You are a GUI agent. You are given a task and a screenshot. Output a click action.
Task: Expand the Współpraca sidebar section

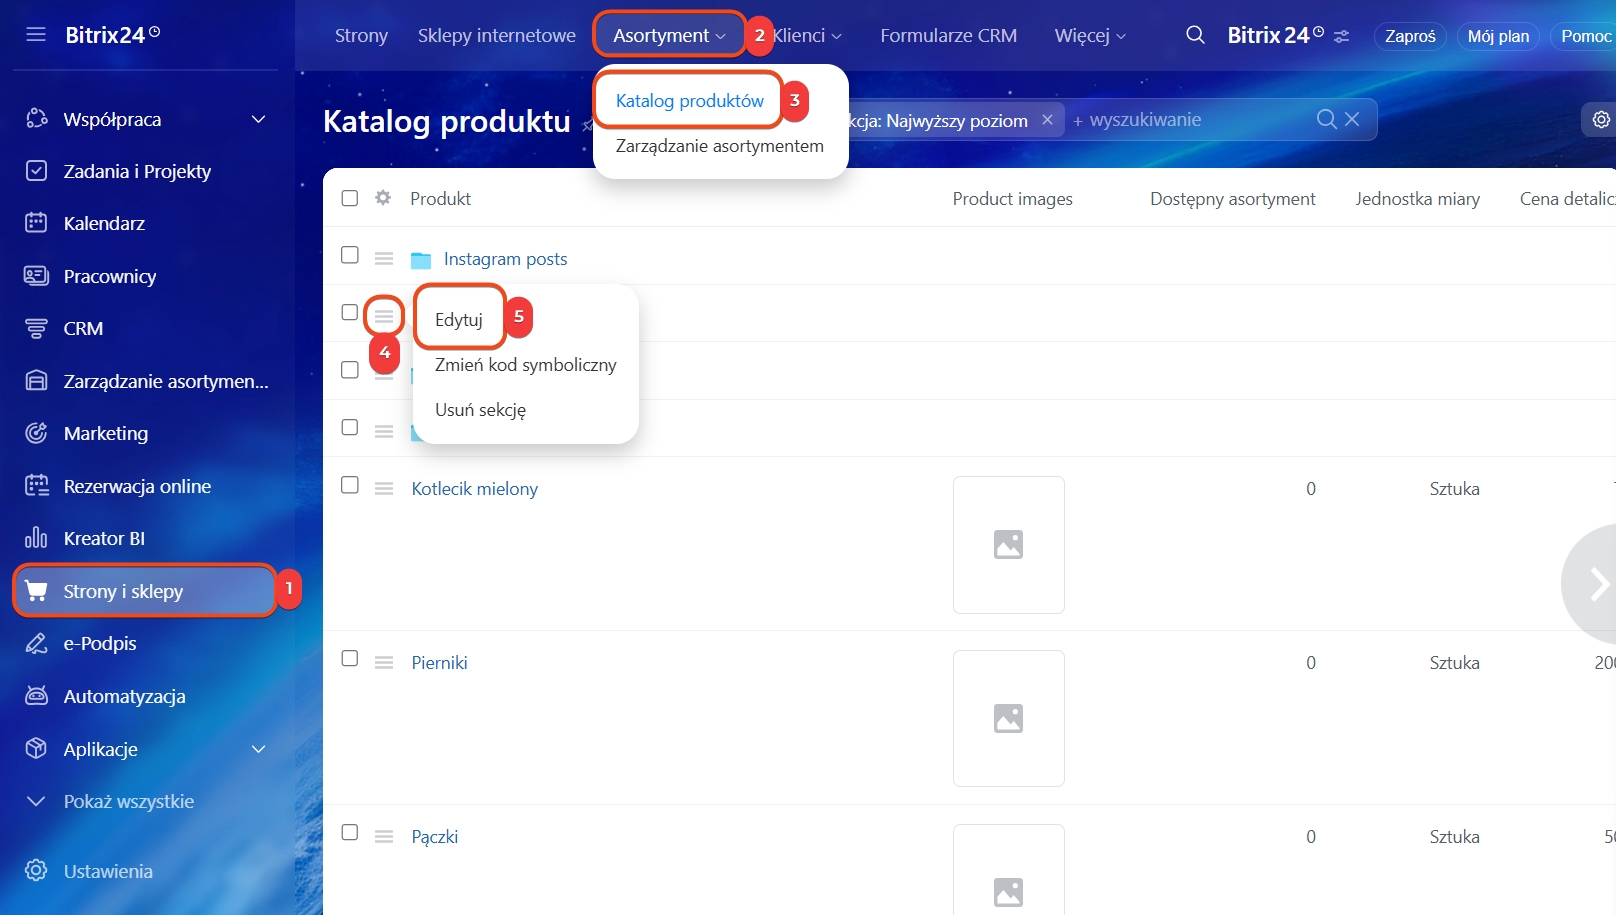pos(258,119)
